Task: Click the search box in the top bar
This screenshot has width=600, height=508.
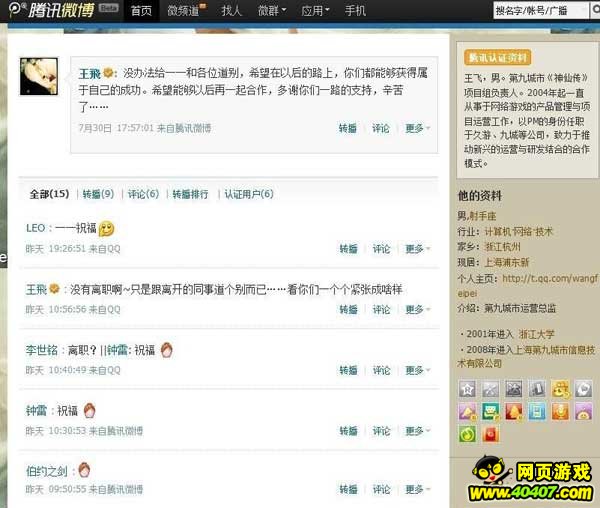Action: pos(540,10)
